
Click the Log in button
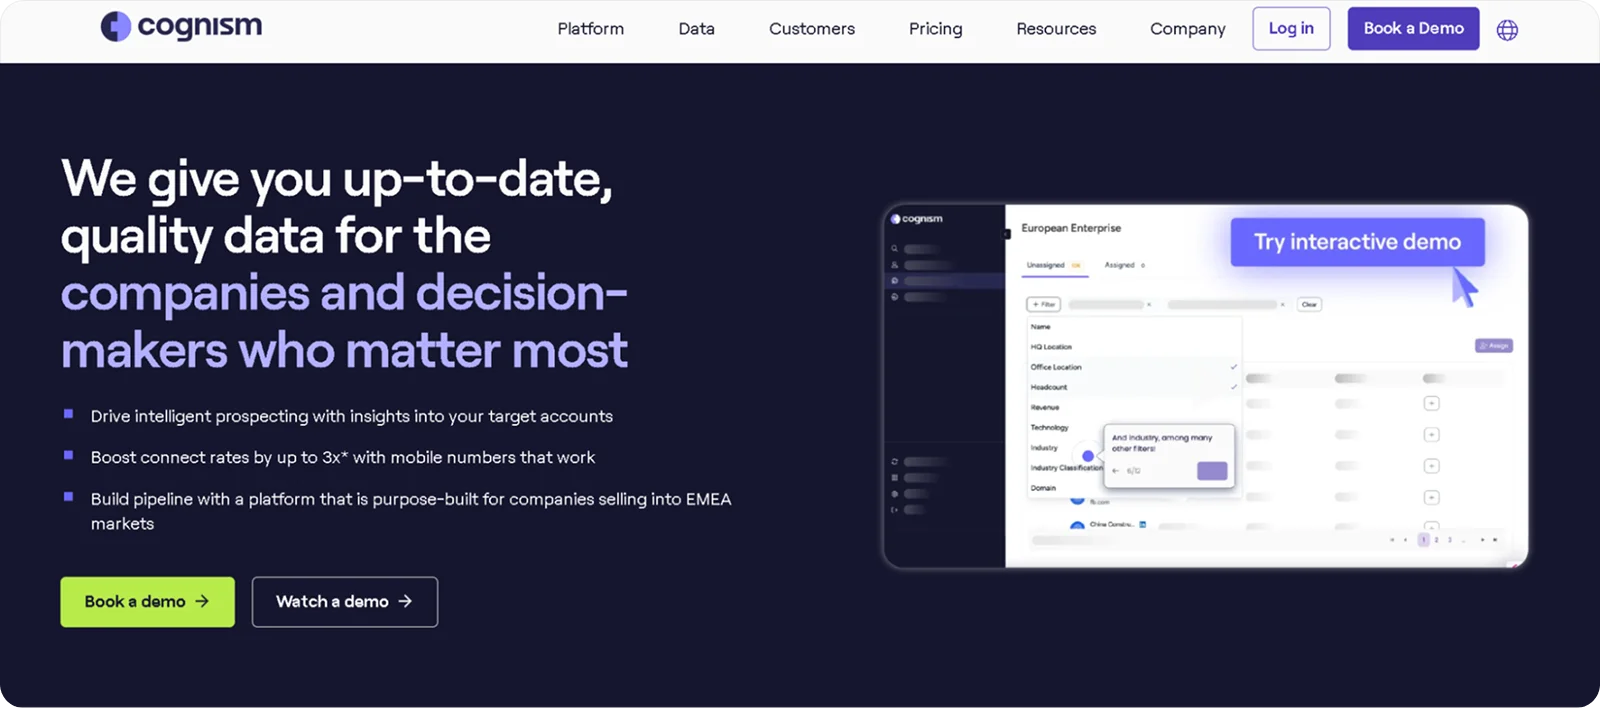coord(1291,28)
